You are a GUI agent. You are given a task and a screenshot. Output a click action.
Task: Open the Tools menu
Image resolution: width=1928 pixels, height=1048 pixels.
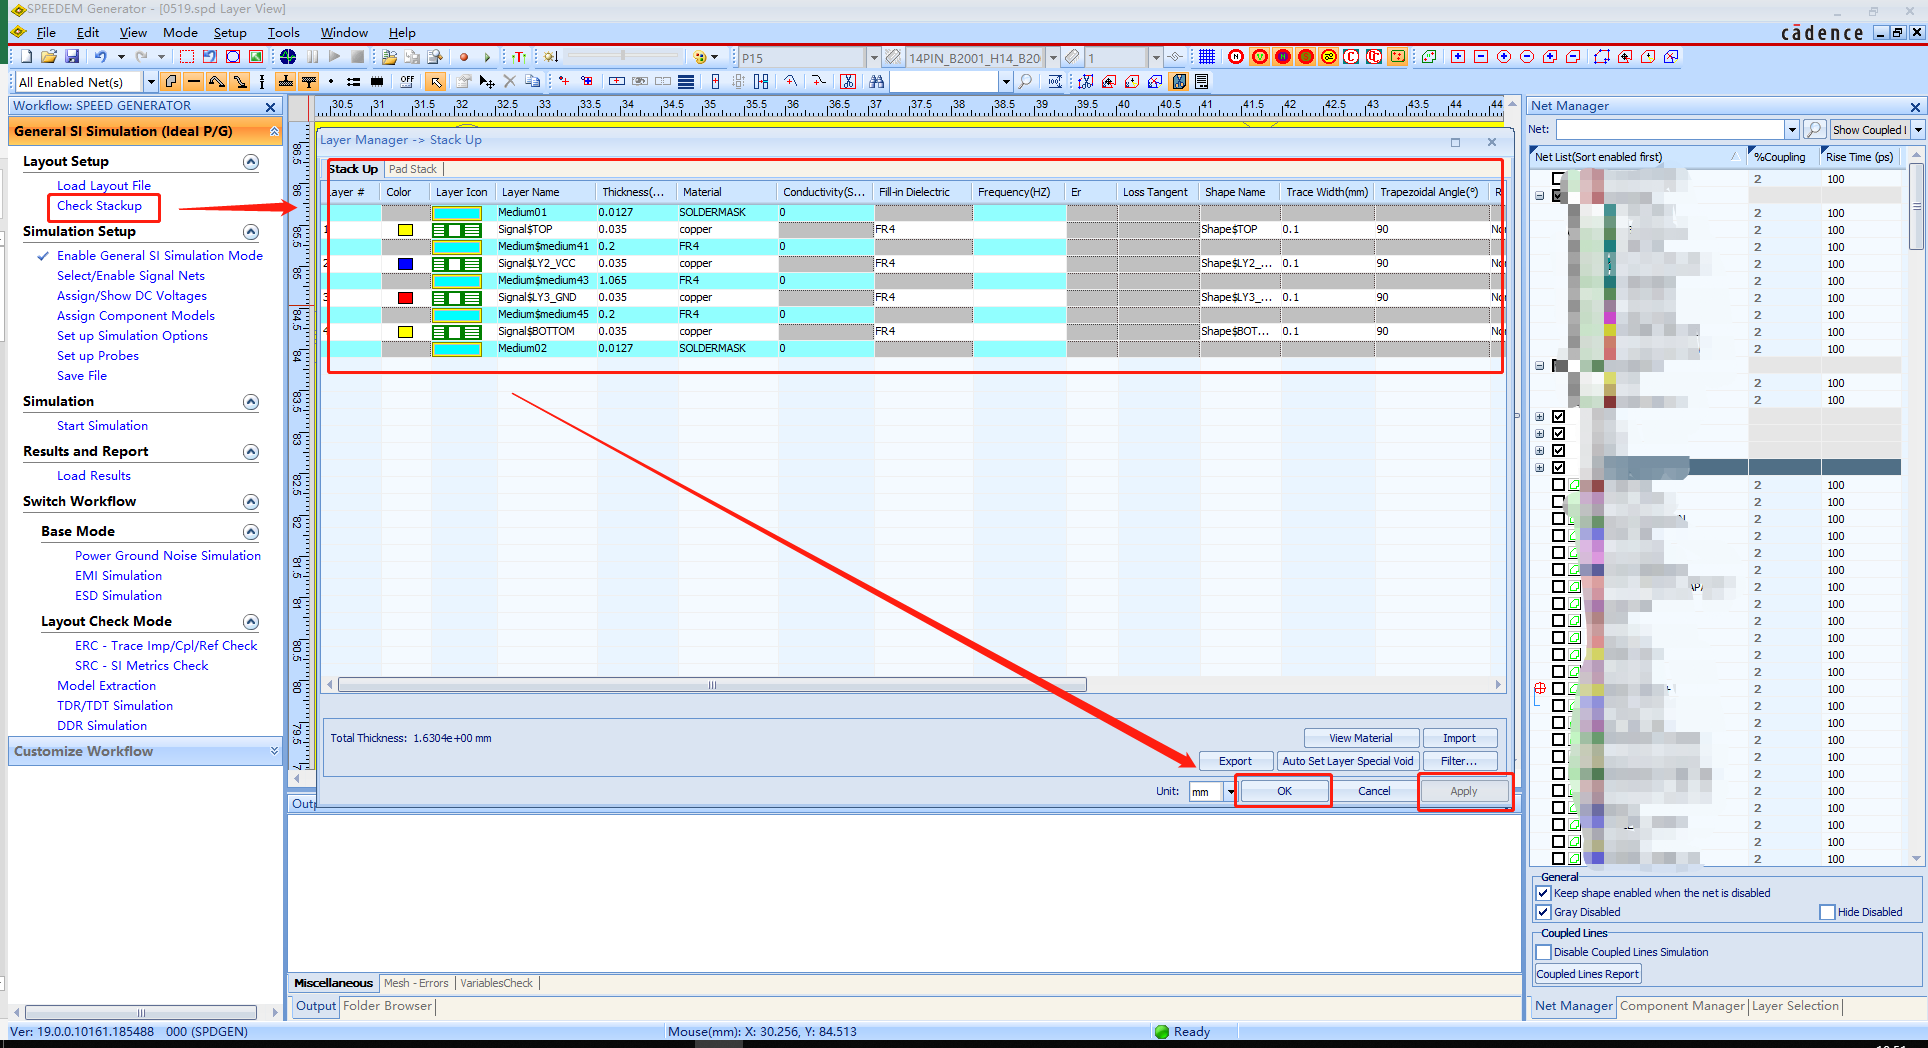[283, 33]
